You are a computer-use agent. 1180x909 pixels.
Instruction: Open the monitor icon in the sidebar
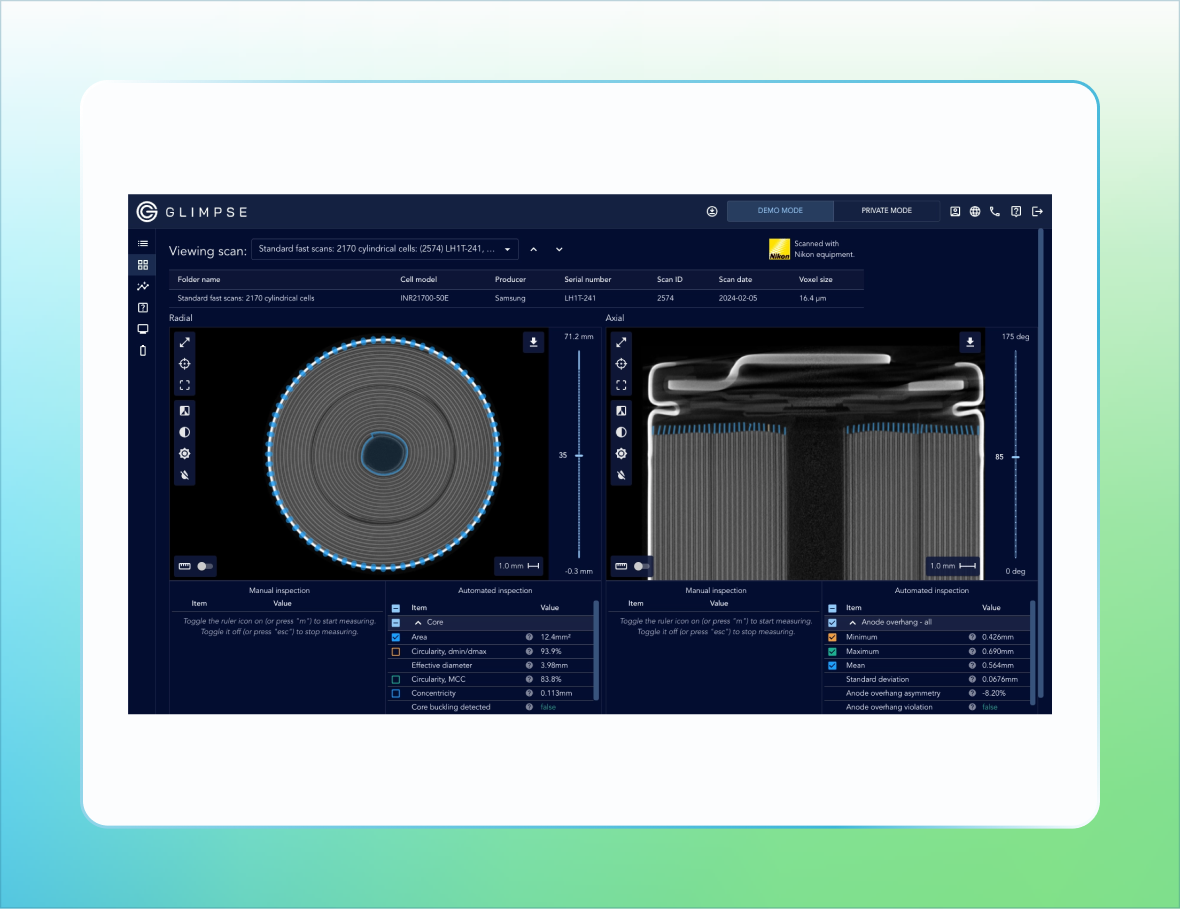143,329
